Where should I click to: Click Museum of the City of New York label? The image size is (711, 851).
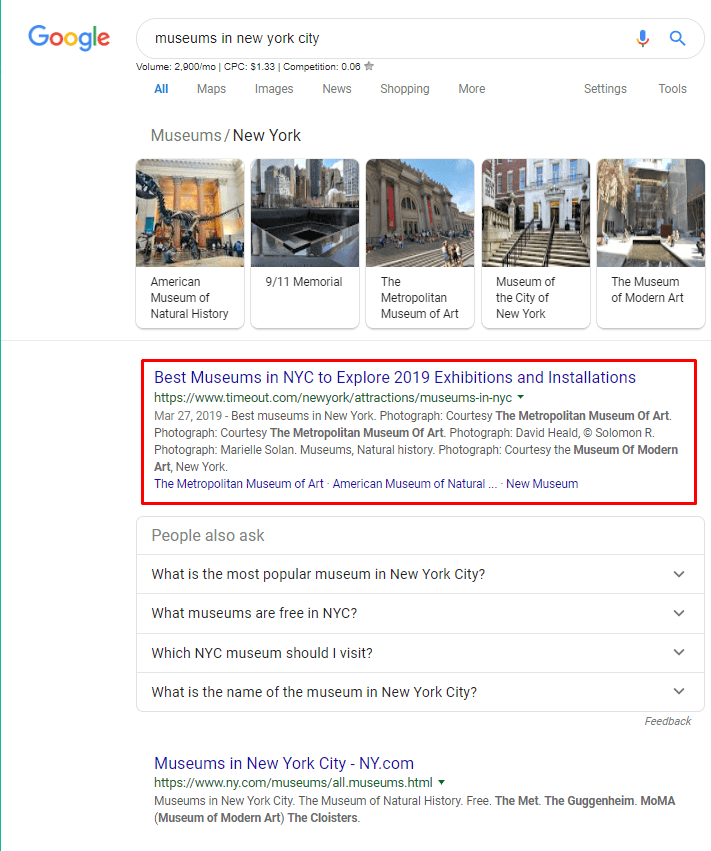[x=525, y=297]
